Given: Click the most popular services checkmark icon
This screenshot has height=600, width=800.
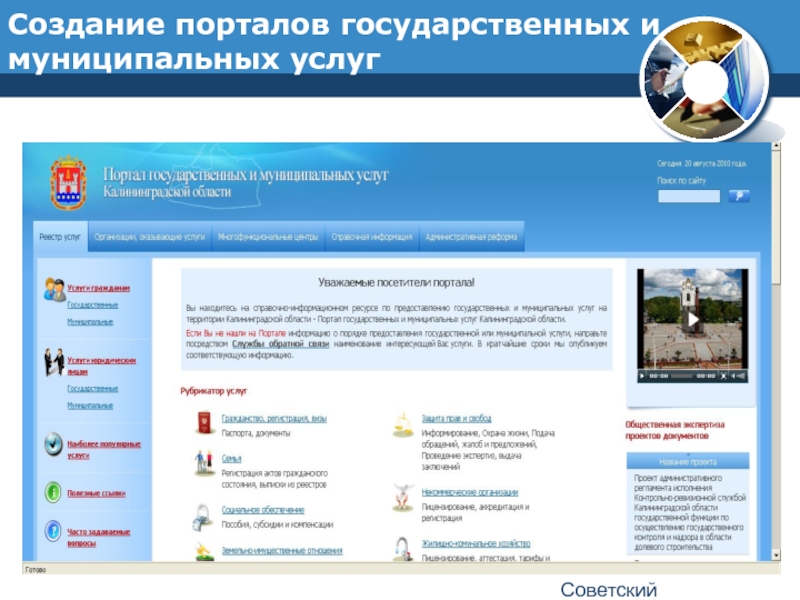Looking at the screenshot, I should click(53, 444).
